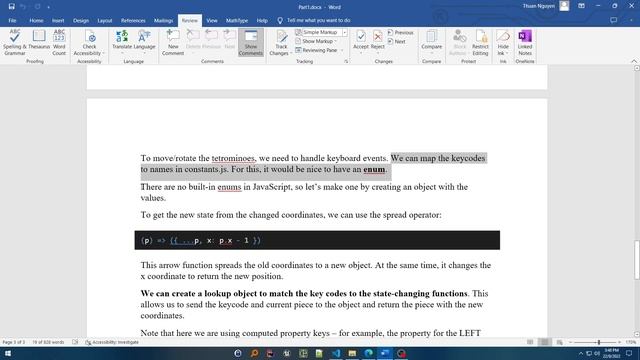Image resolution: width=640 pixels, height=360 pixels.
Task: Insert a New Comment
Action: (x=173, y=42)
